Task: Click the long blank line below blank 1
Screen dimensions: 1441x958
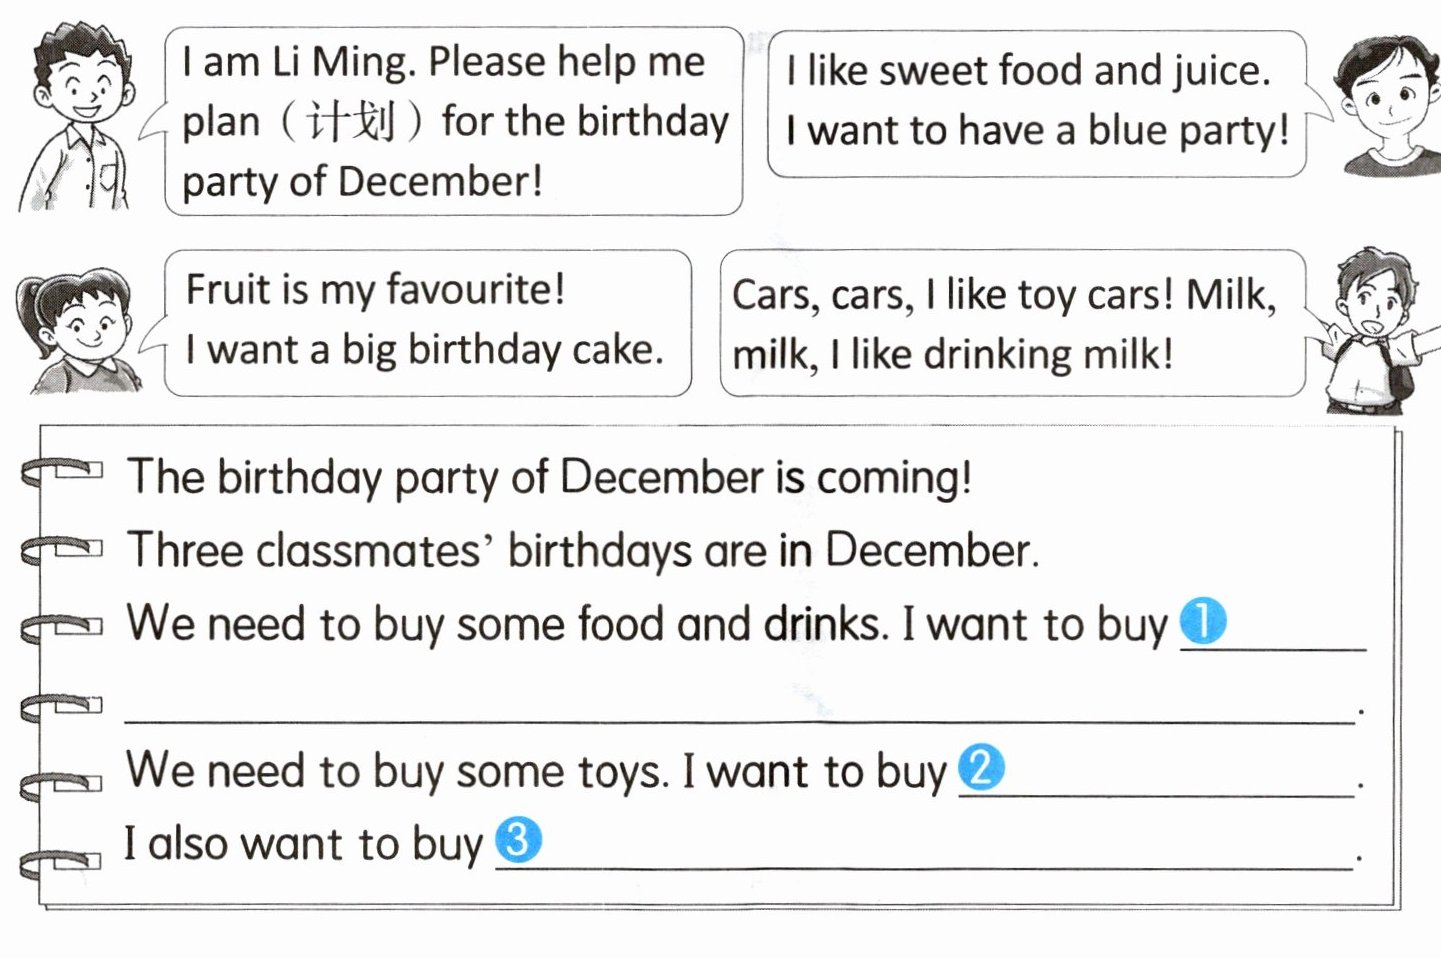Action: pos(740,716)
